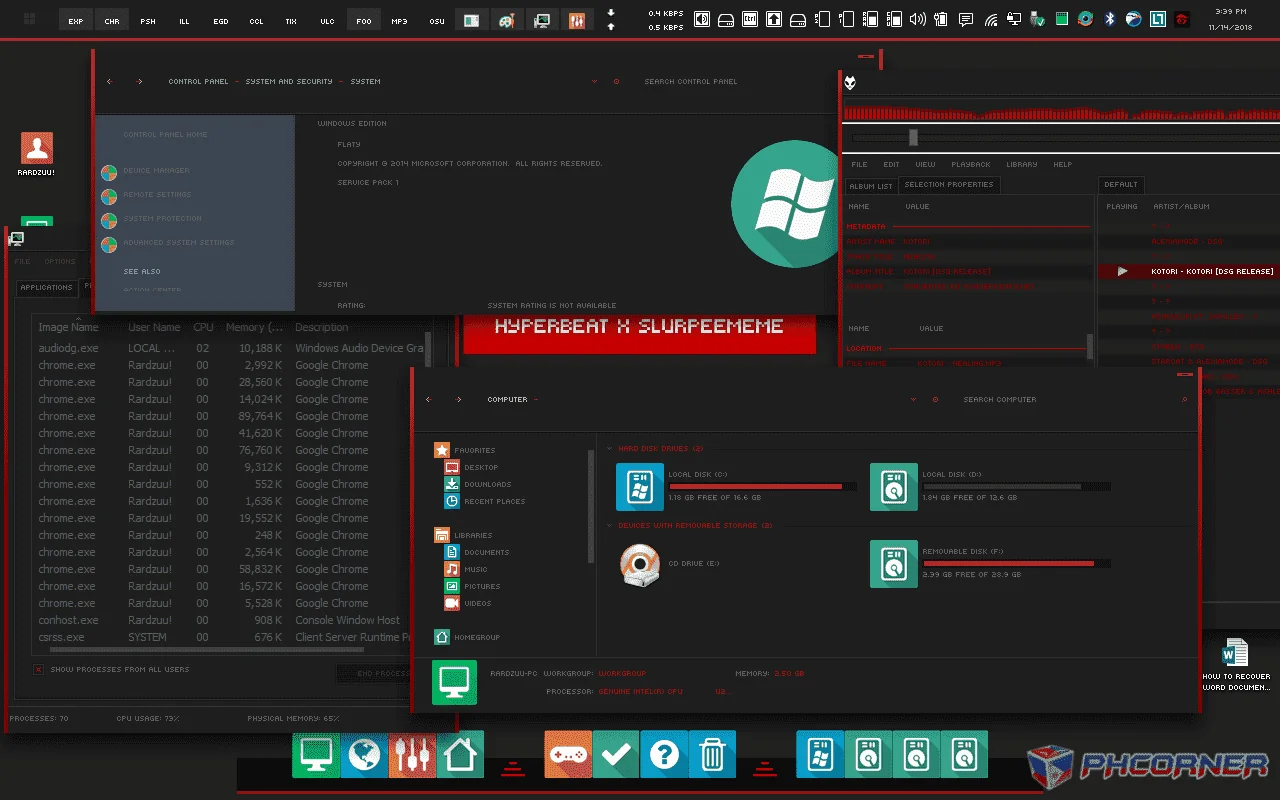Open the paint palette icon on the top bar
This screenshot has height=800, width=1280.
click(508, 19)
